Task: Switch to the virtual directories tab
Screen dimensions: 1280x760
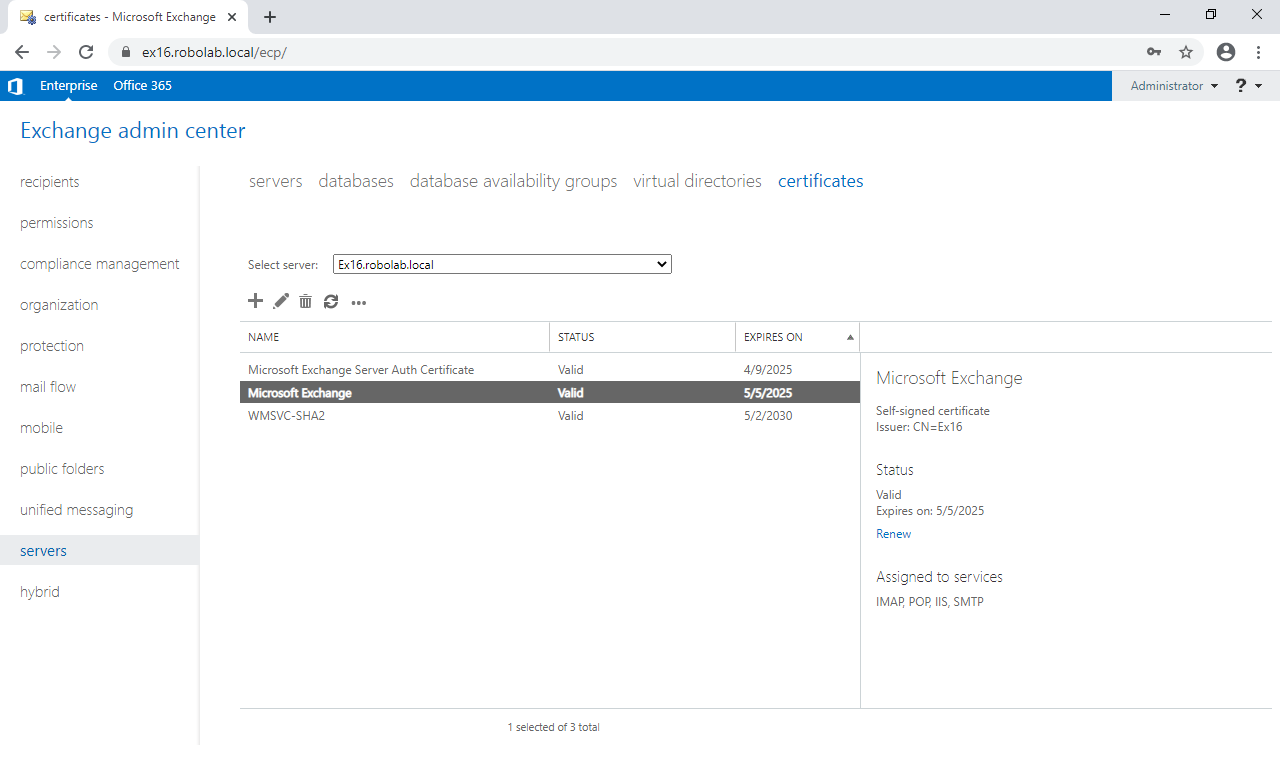Action: click(x=696, y=181)
